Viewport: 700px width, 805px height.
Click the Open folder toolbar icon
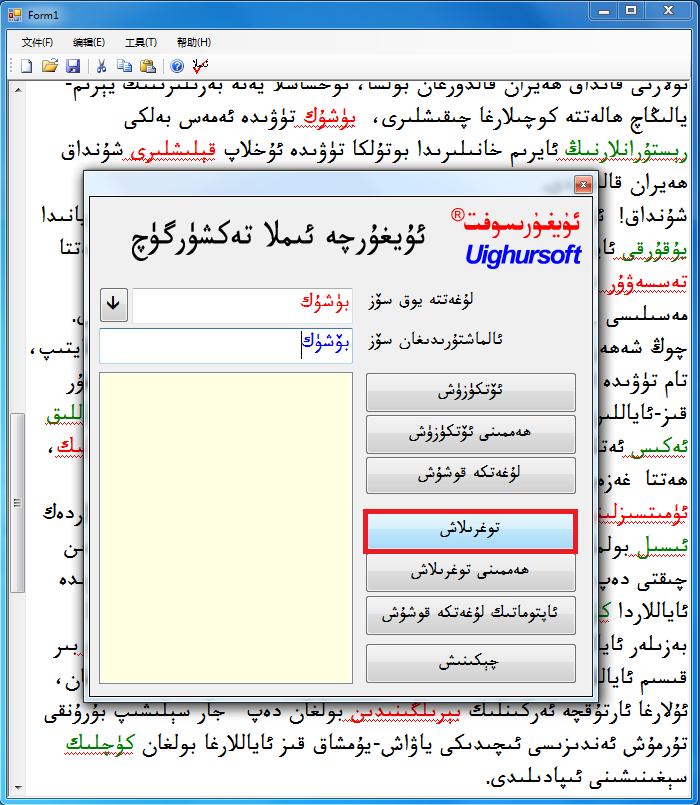50,66
